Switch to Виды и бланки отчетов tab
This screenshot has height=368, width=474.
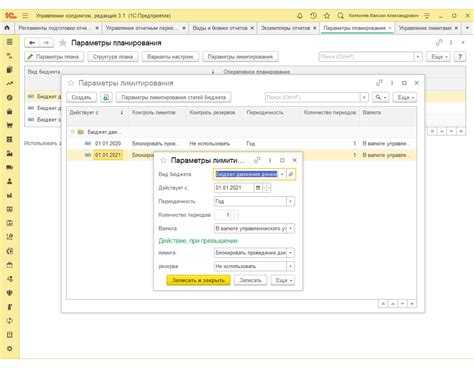coord(220,28)
